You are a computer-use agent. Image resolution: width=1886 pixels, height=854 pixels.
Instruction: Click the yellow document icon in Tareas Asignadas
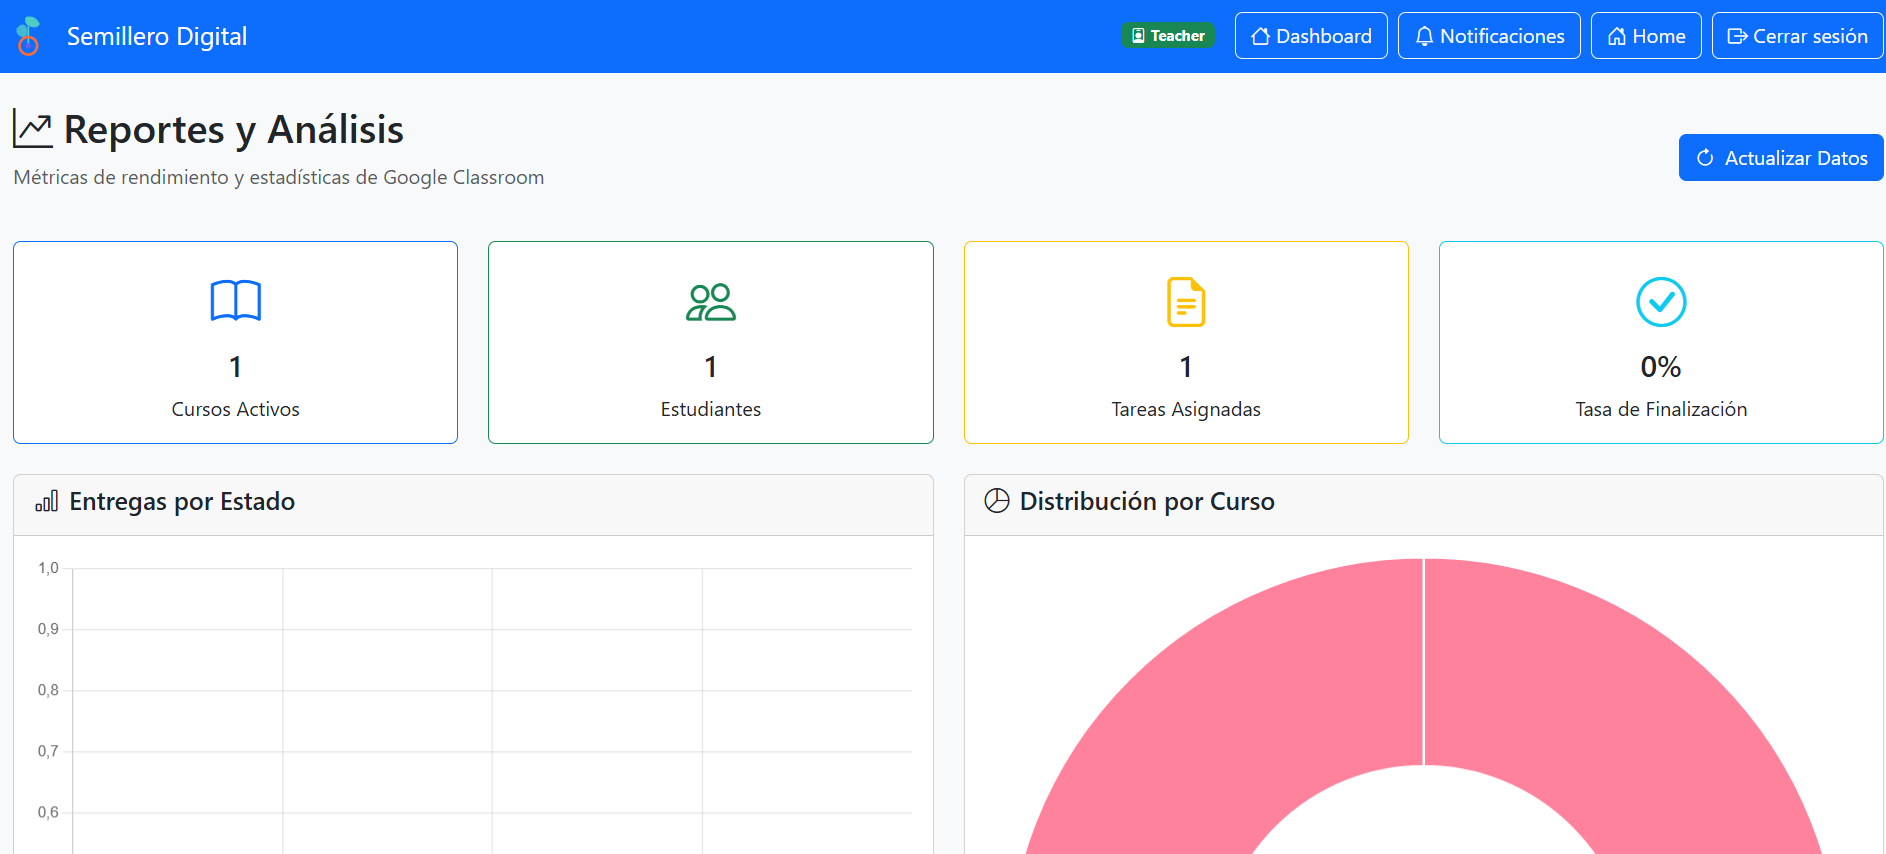(x=1186, y=302)
